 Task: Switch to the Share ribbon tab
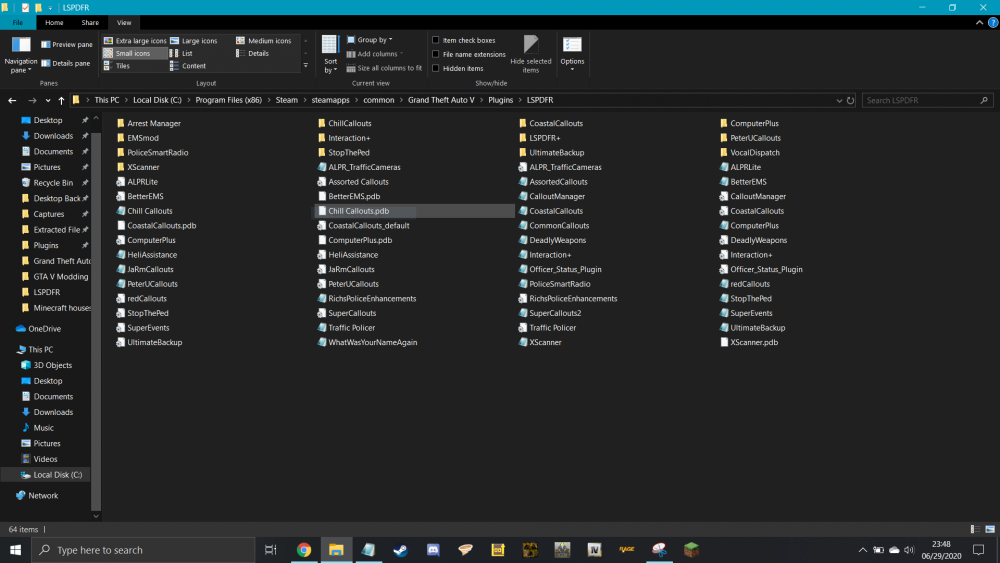pos(90,22)
